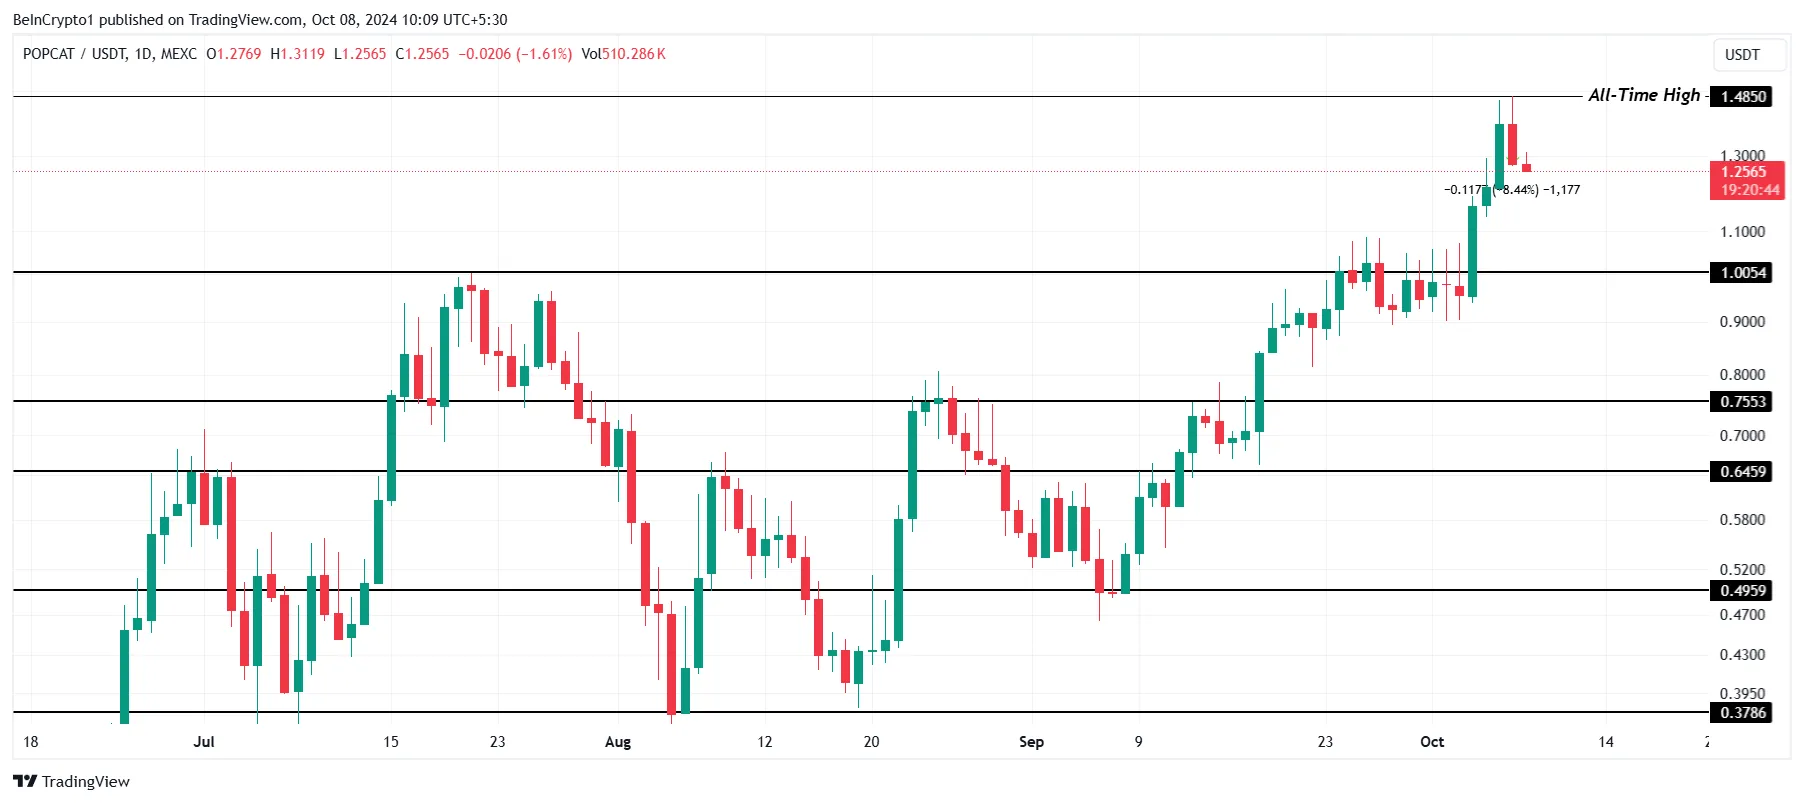Select the All-Time High text label
This screenshot has height=803, width=1804.
point(1643,95)
